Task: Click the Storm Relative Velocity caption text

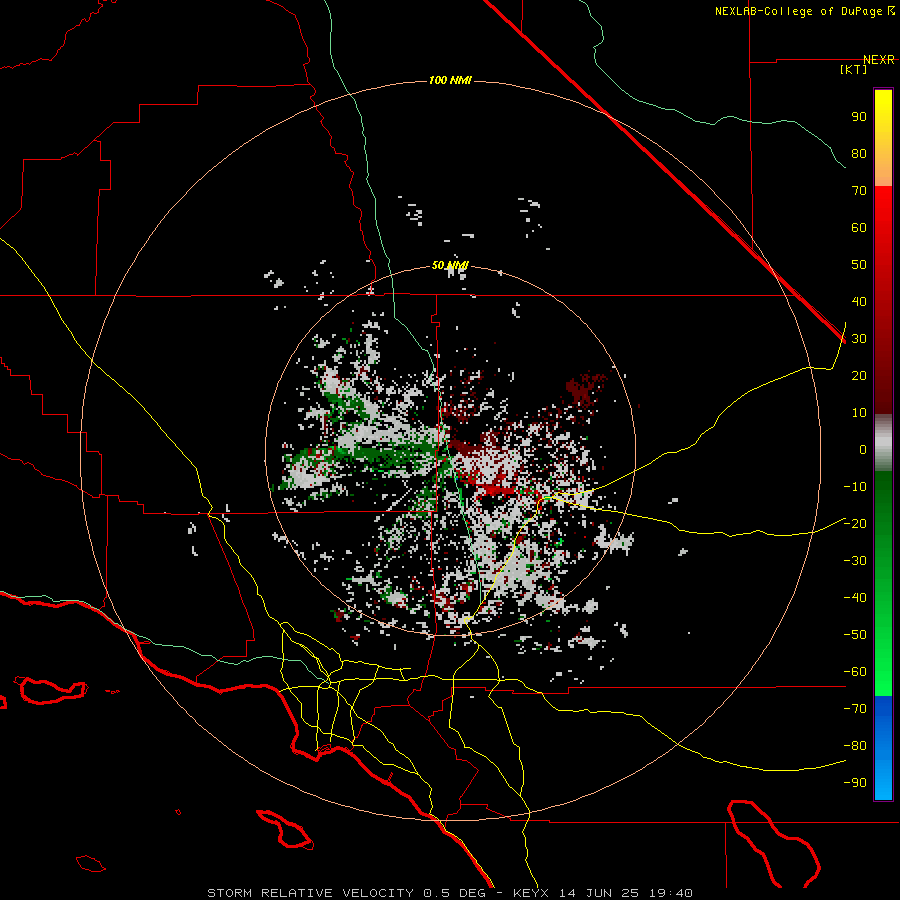Action: tap(449, 893)
